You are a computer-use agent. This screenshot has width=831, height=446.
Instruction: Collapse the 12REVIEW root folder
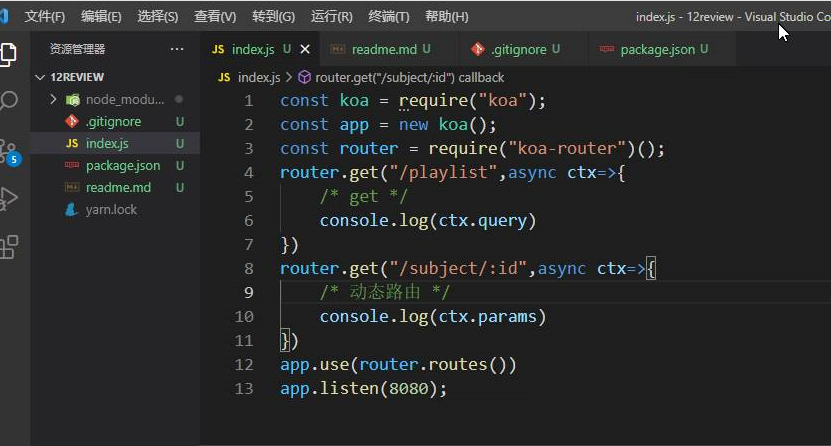[40, 77]
